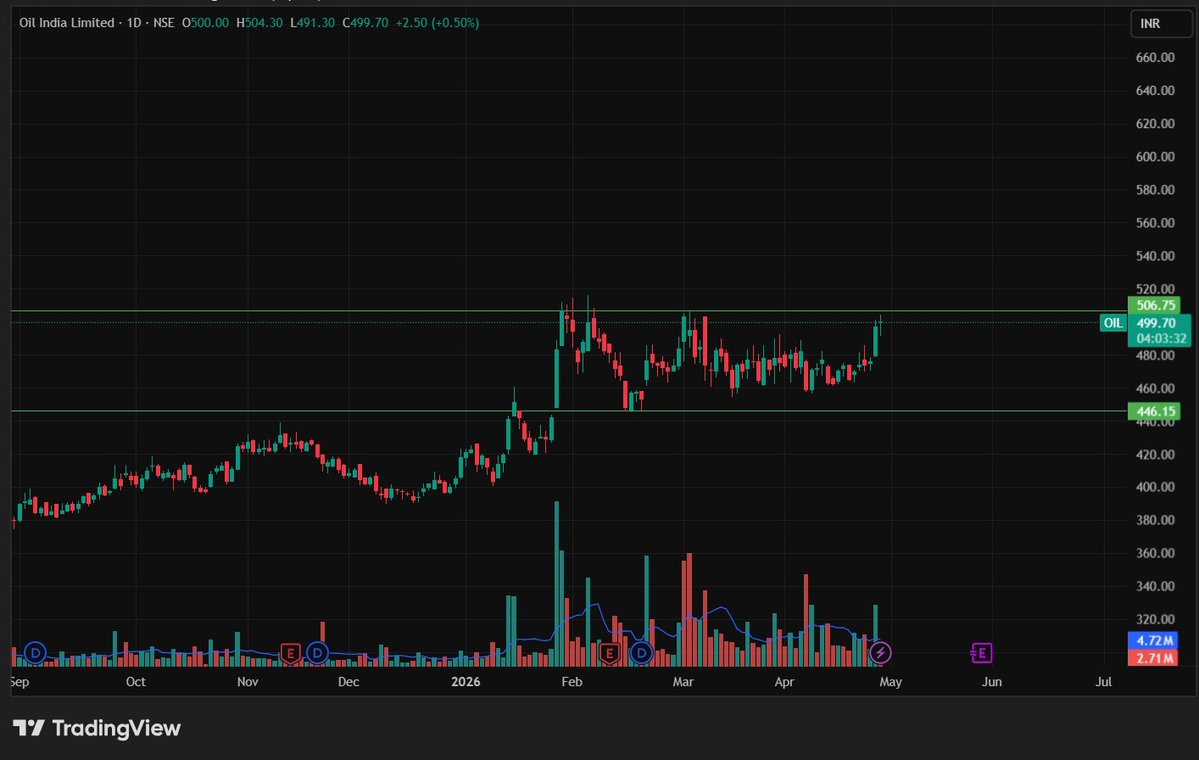Click the dividend D marker before Dec
This screenshot has width=1199, height=760.
click(317, 653)
